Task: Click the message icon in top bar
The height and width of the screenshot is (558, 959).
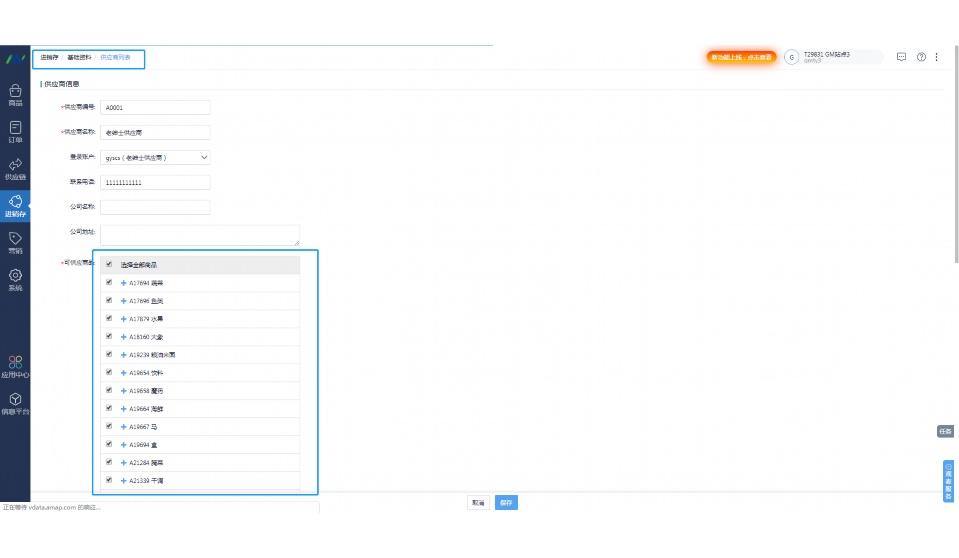Action: [901, 57]
